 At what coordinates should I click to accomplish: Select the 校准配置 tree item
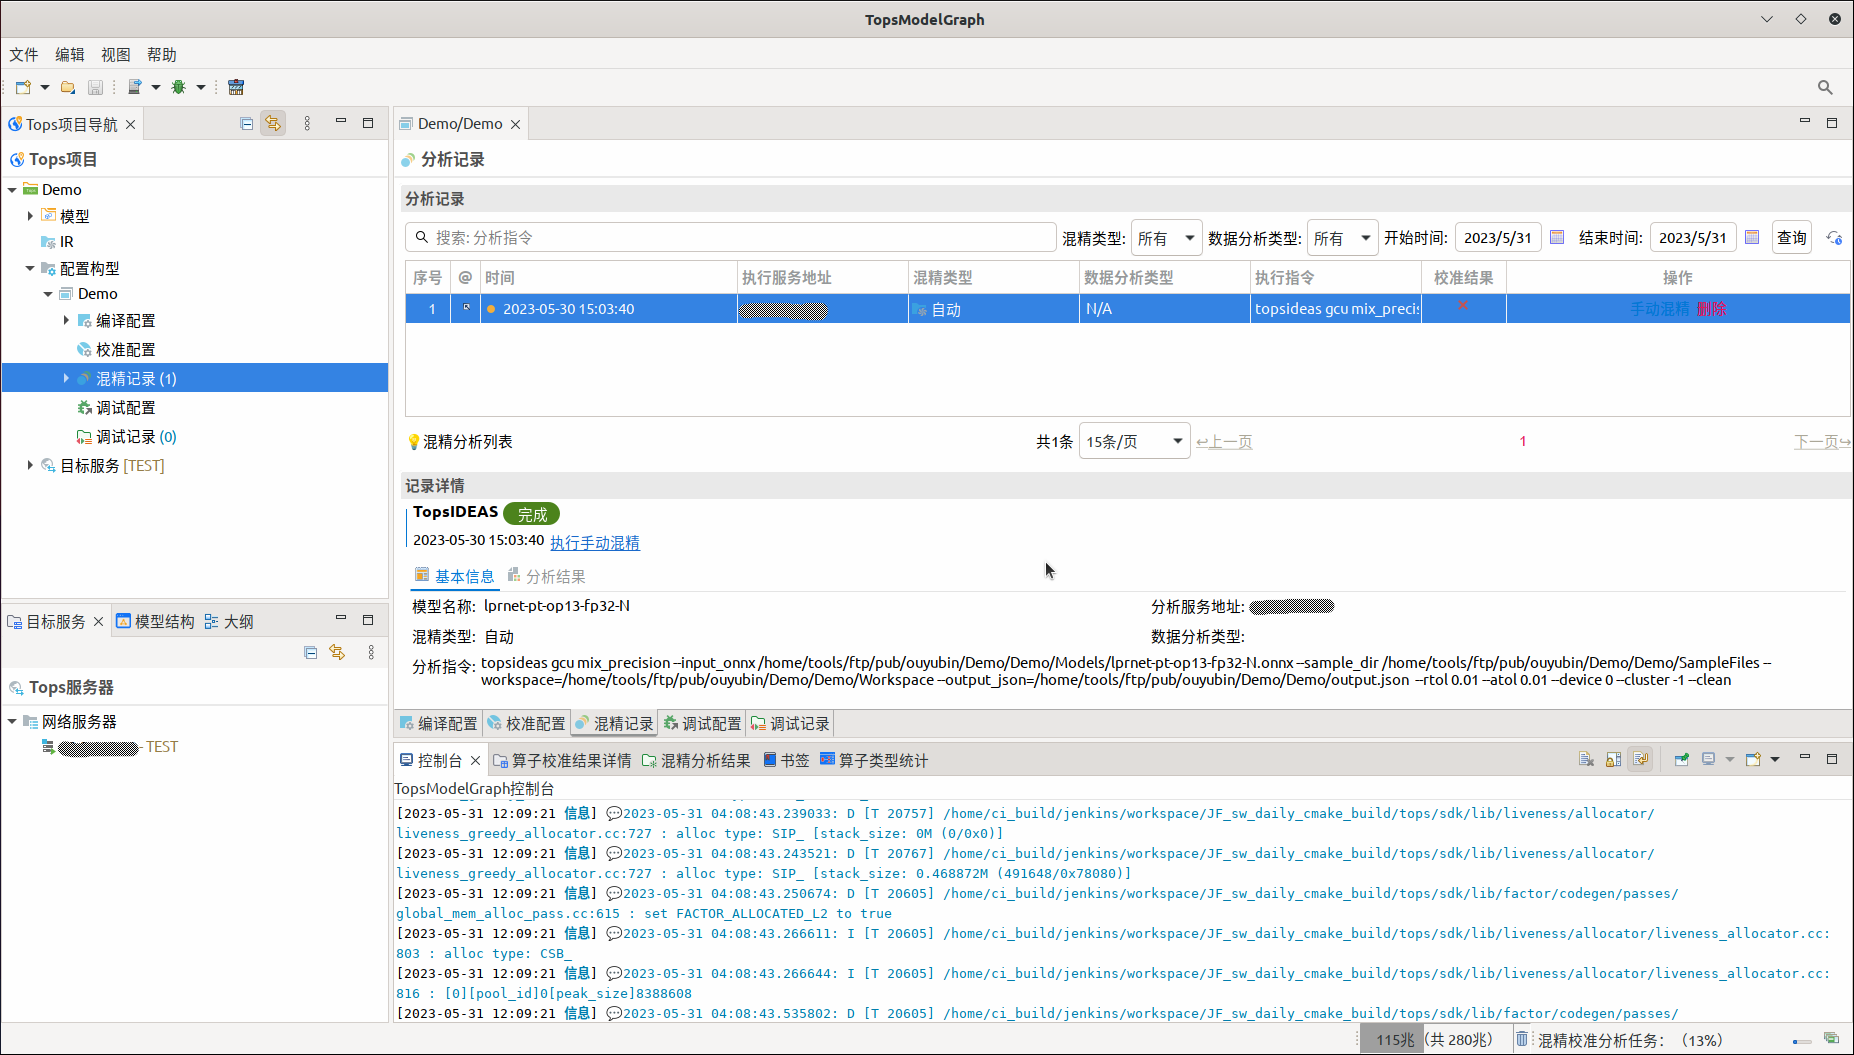point(126,349)
